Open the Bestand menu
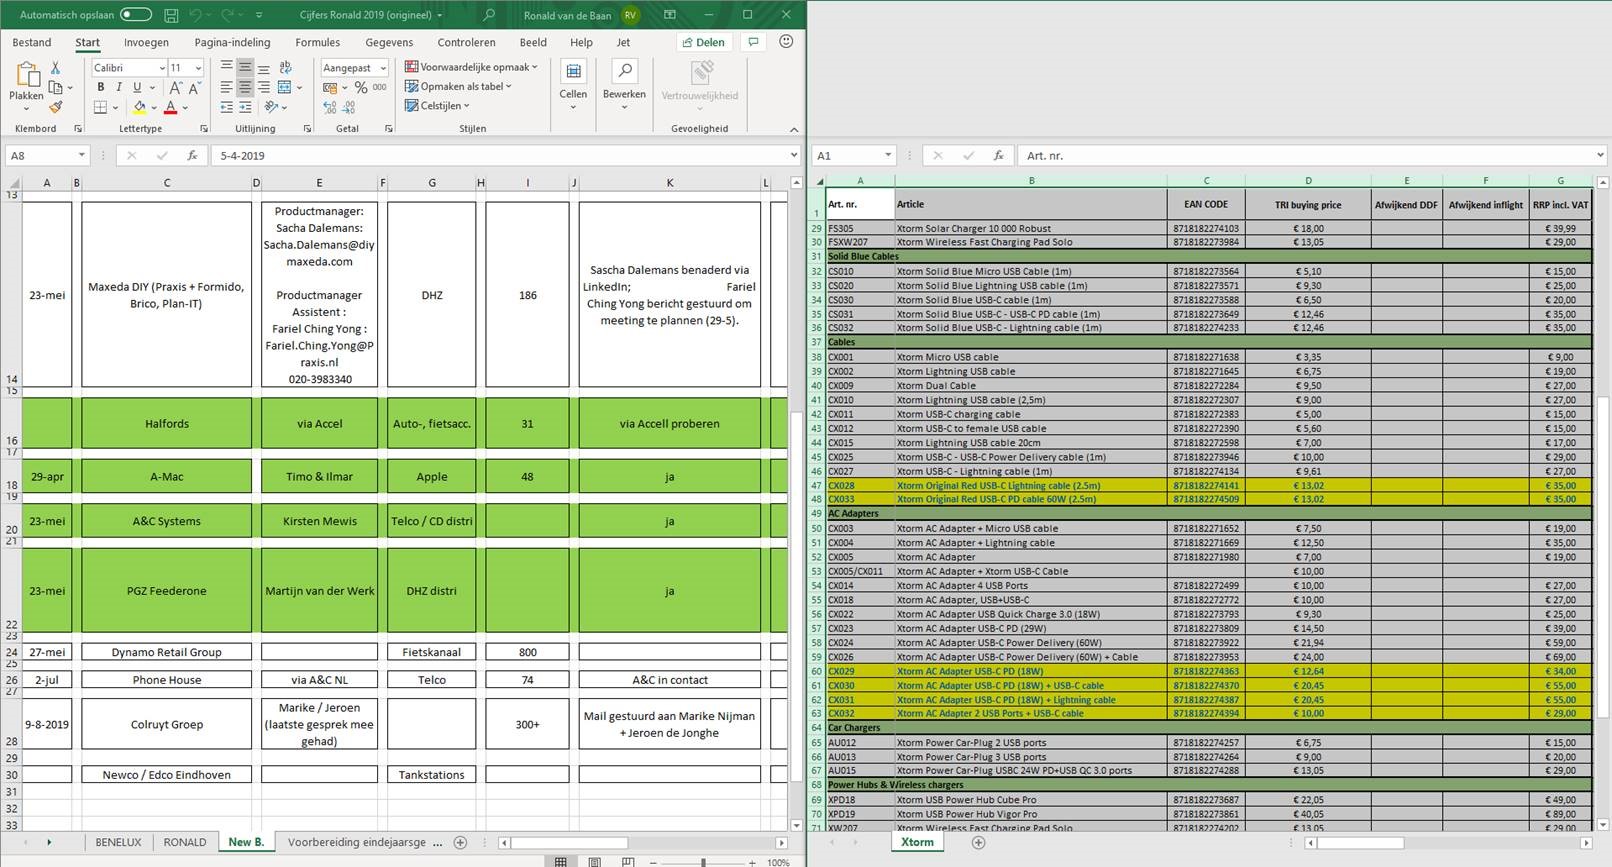This screenshot has width=1612, height=867. 32,42
